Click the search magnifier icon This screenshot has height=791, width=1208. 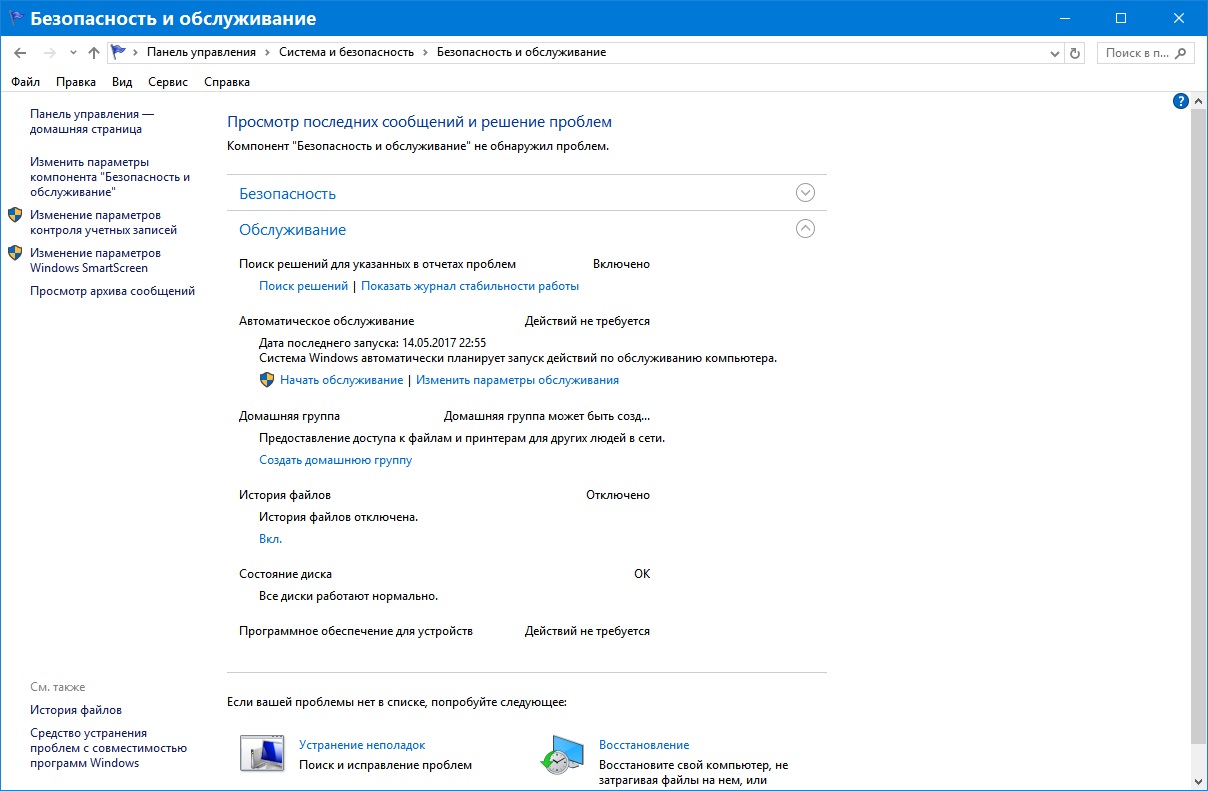tap(1181, 52)
